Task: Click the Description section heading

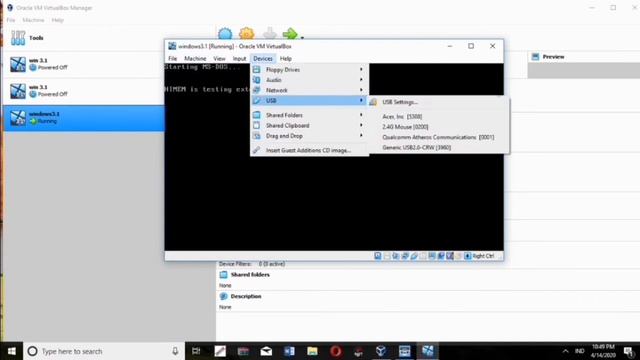Action: coord(246,296)
